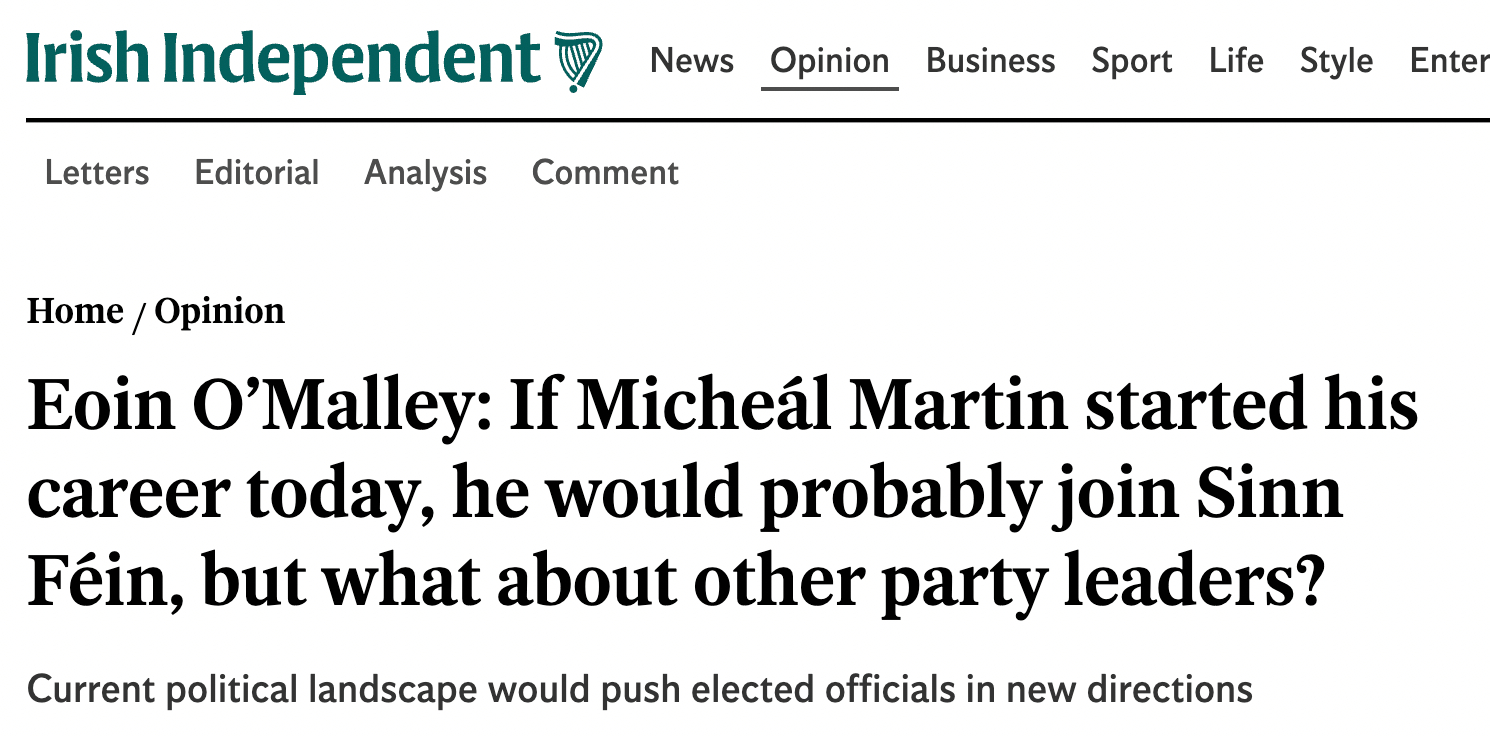Click the Opinion breadcrumb link
The image size is (1490, 736).
(219, 312)
